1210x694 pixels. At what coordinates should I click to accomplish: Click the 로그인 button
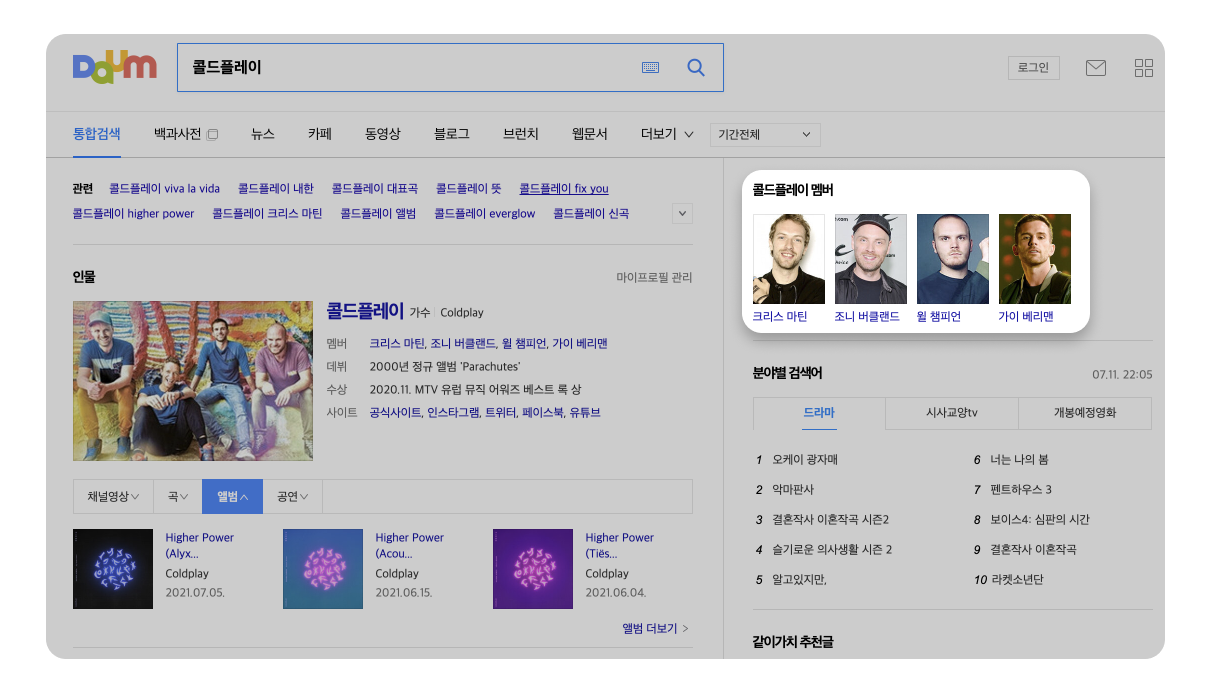1033,68
